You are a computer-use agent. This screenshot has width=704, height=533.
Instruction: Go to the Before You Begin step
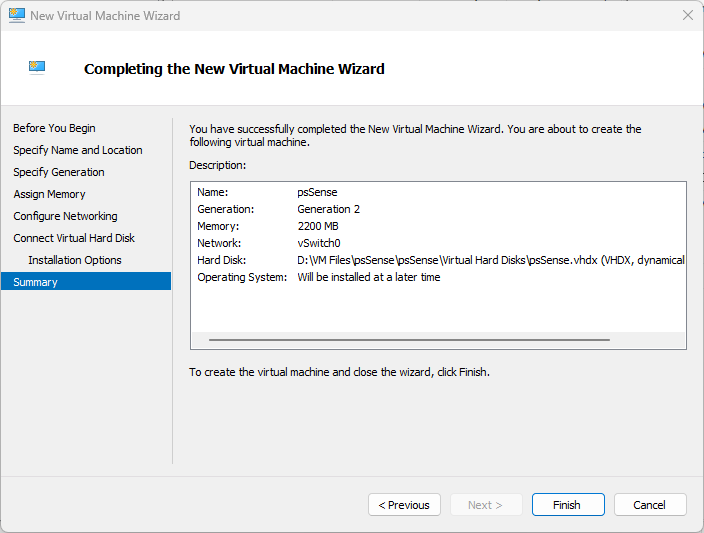coord(54,128)
